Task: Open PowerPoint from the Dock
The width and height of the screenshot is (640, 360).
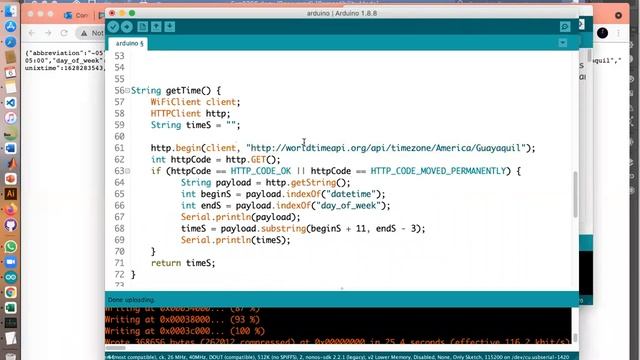Action: [x=11, y=179]
